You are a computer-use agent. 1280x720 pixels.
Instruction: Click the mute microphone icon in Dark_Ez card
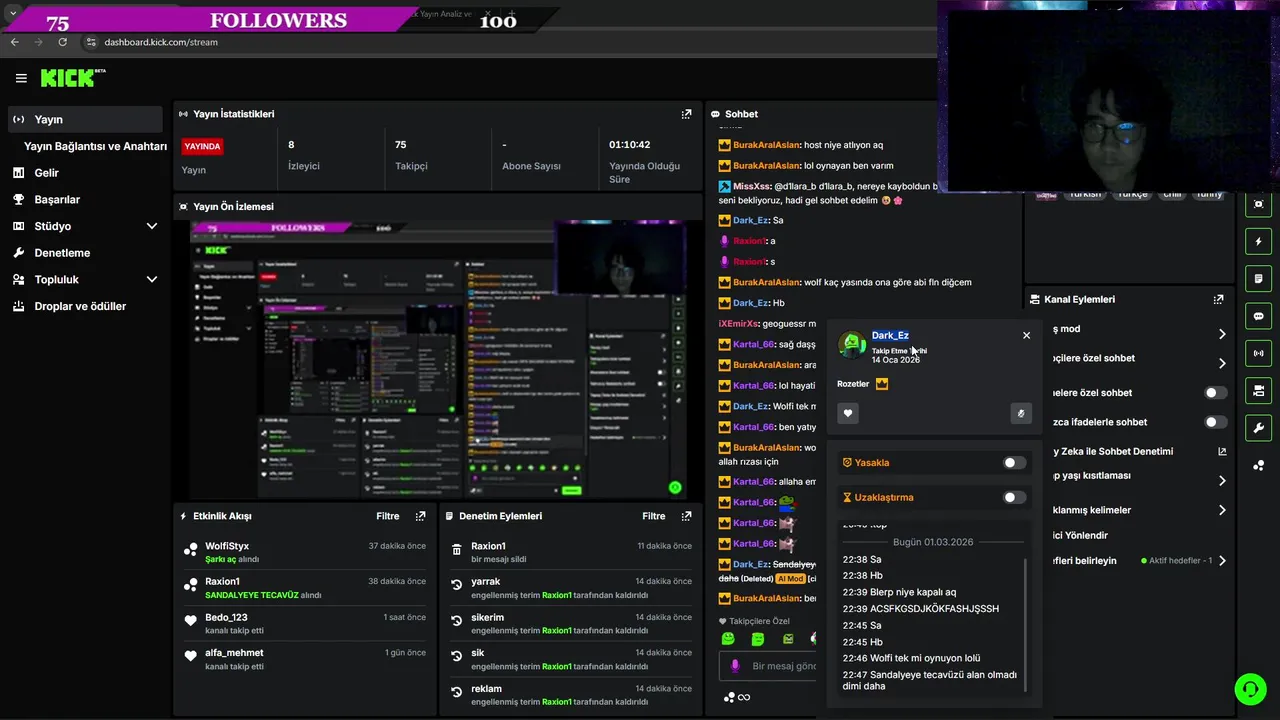(x=1021, y=413)
